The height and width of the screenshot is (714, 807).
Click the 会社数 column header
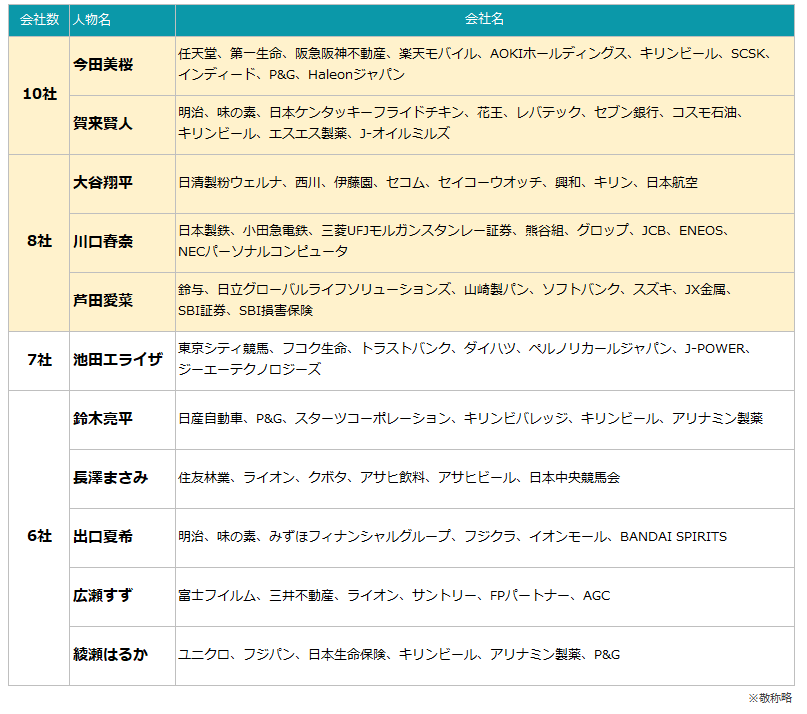click(39, 20)
